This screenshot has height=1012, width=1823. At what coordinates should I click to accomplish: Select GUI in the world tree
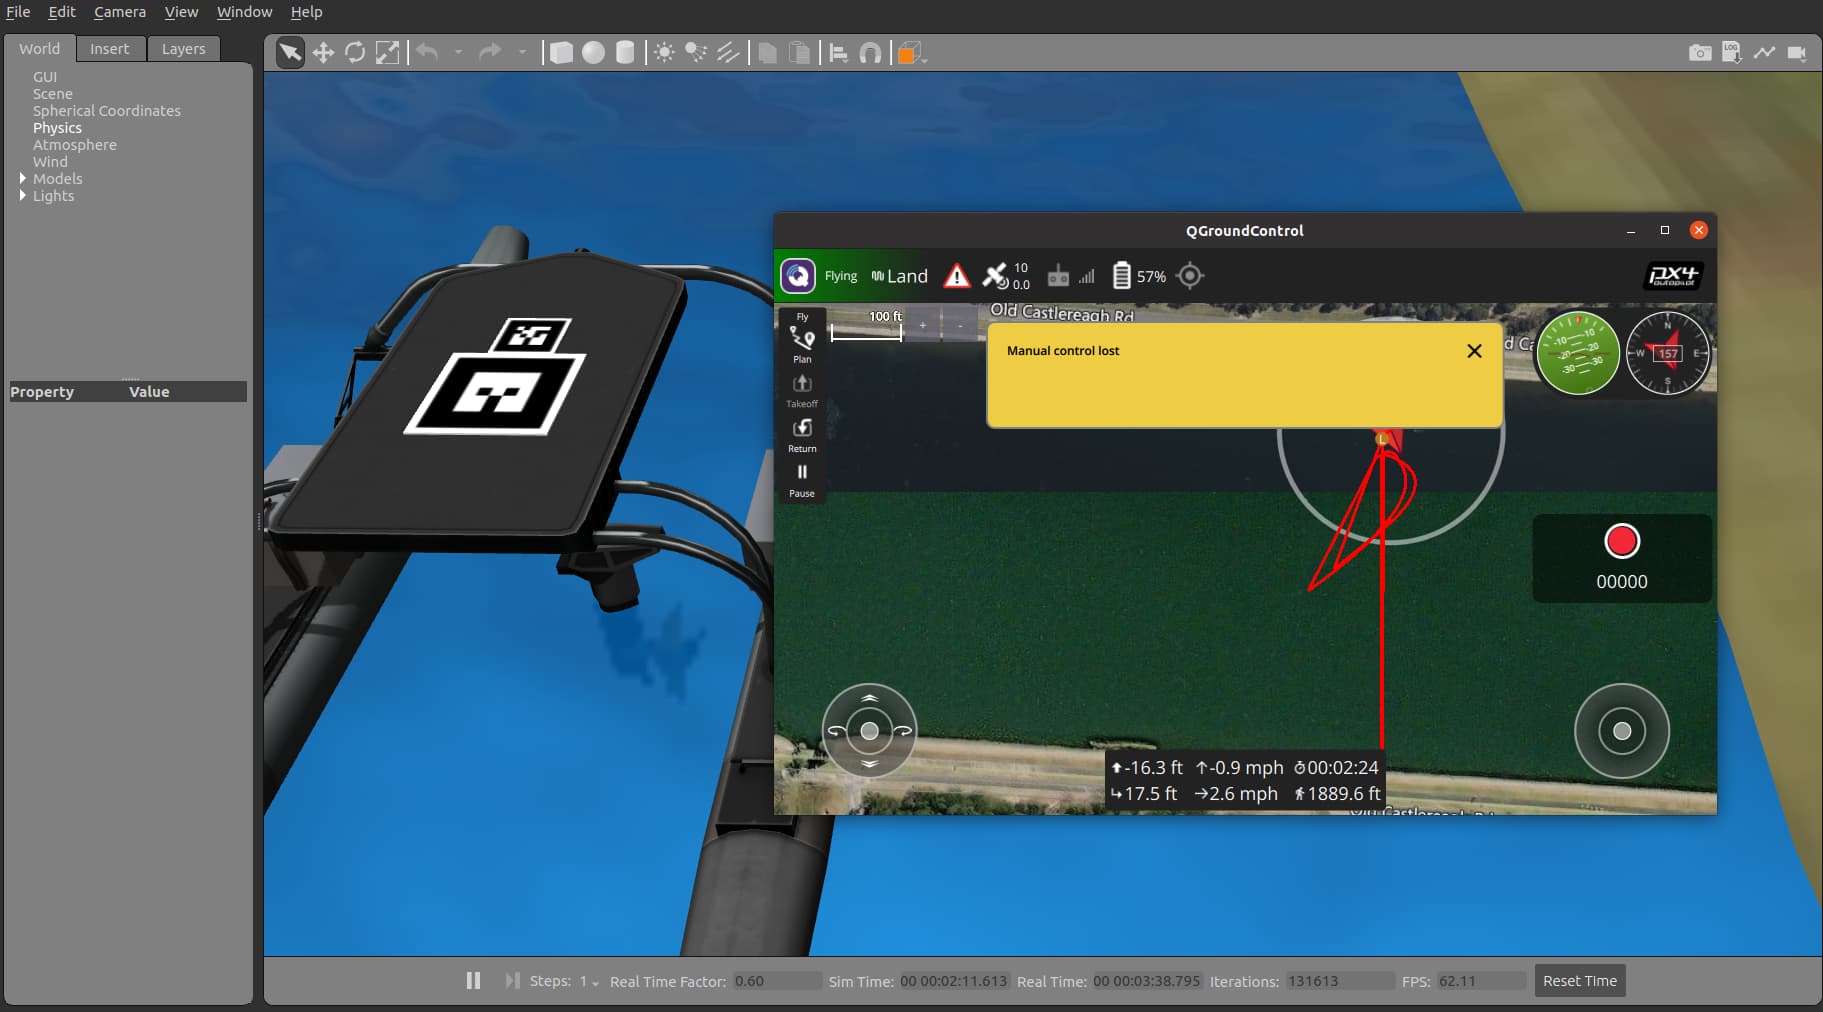tap(45, 76)
